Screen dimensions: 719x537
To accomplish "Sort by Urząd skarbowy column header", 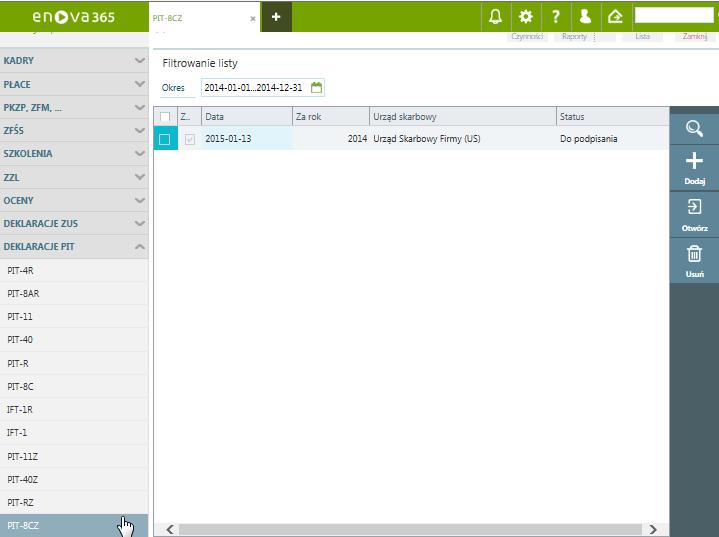I will click(x=463, y=116).
